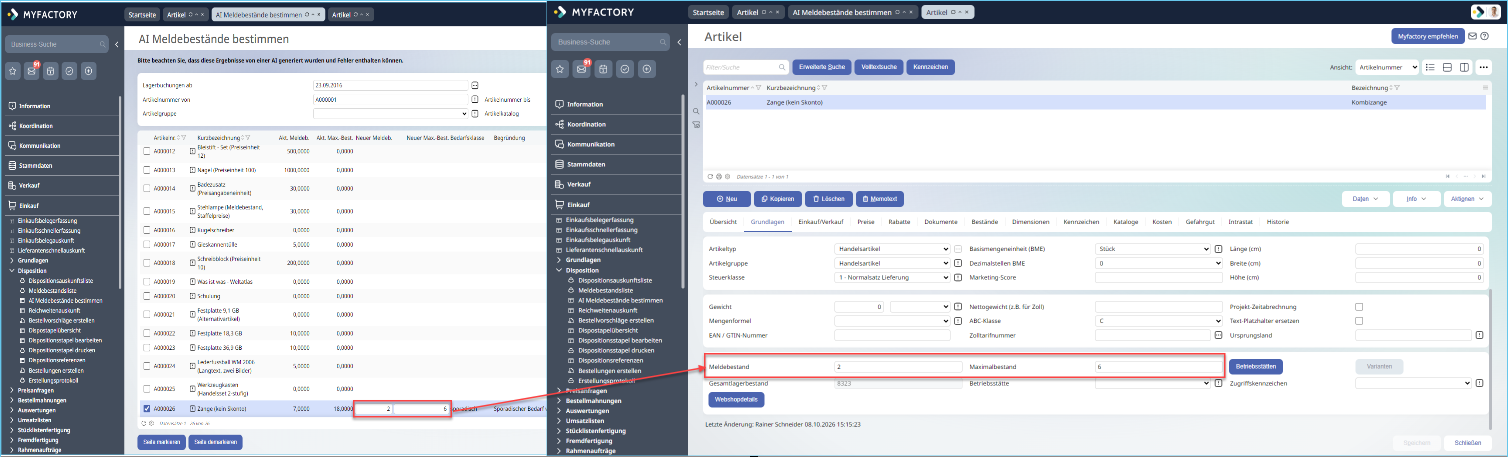
Task: Toggle Text-Platzhalter ersetzen checkbox
Action: [x=1359, y=320]
